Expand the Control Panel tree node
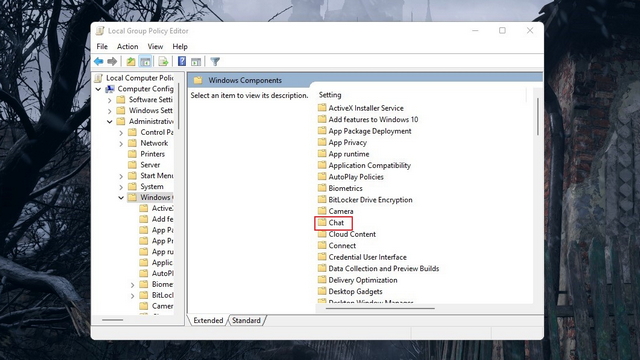 [121, 133]
